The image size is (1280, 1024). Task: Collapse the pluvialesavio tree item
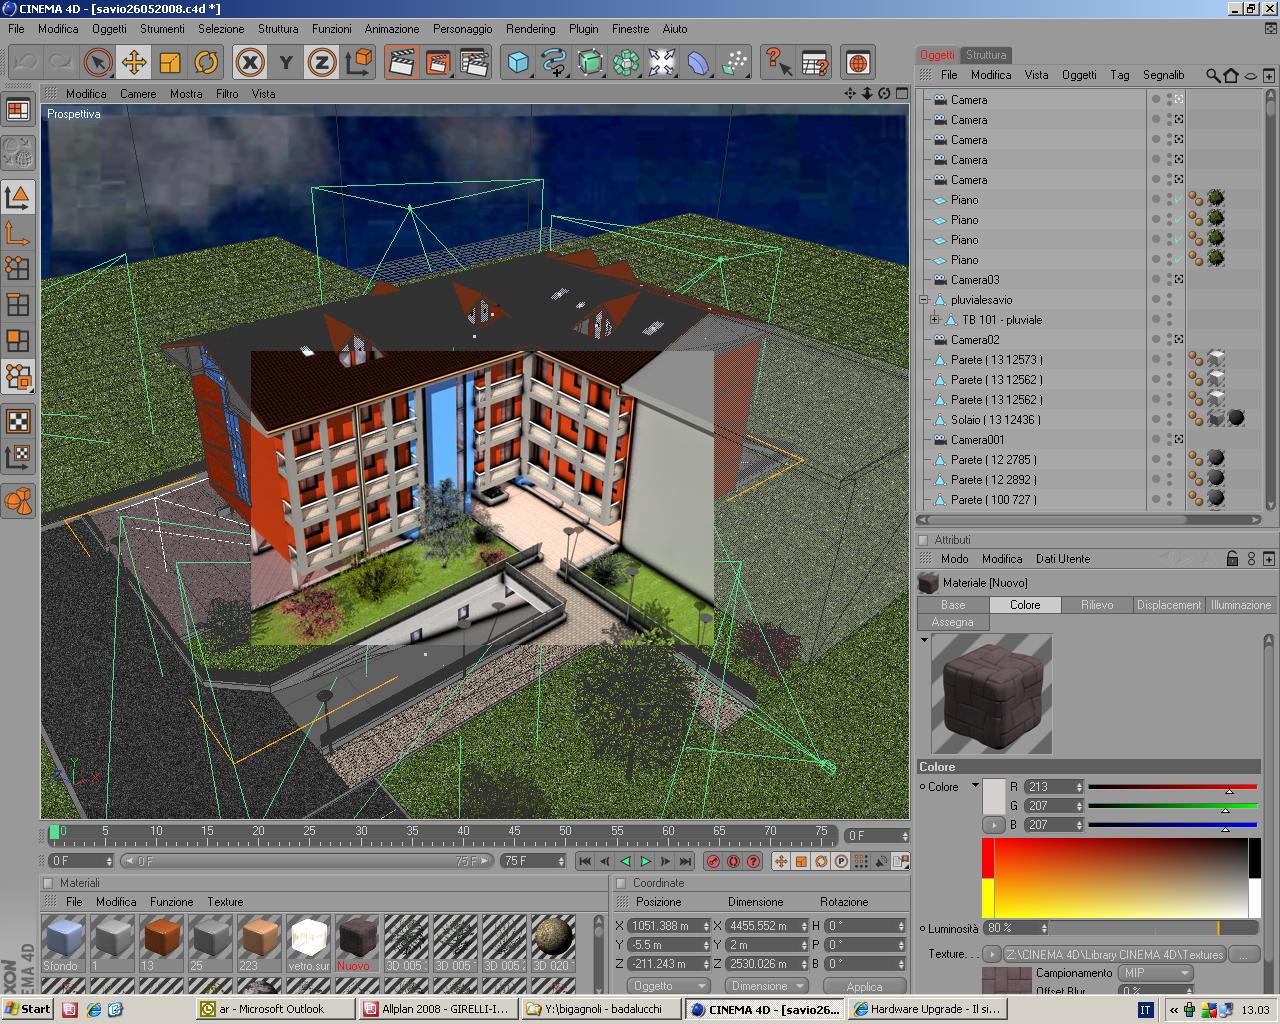pyautogui.click(x=924, y=300)
